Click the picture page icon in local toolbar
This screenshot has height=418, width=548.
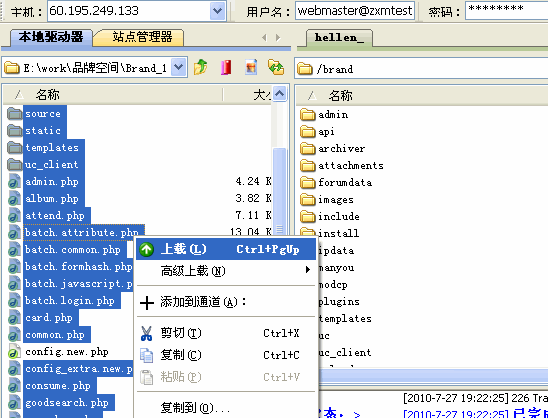[251, 67]
